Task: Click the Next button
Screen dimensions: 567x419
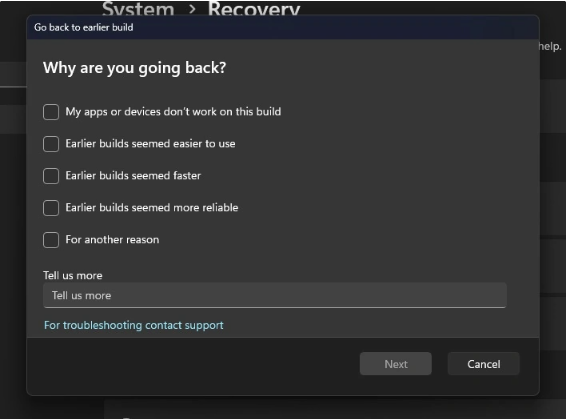Action: 396,364
